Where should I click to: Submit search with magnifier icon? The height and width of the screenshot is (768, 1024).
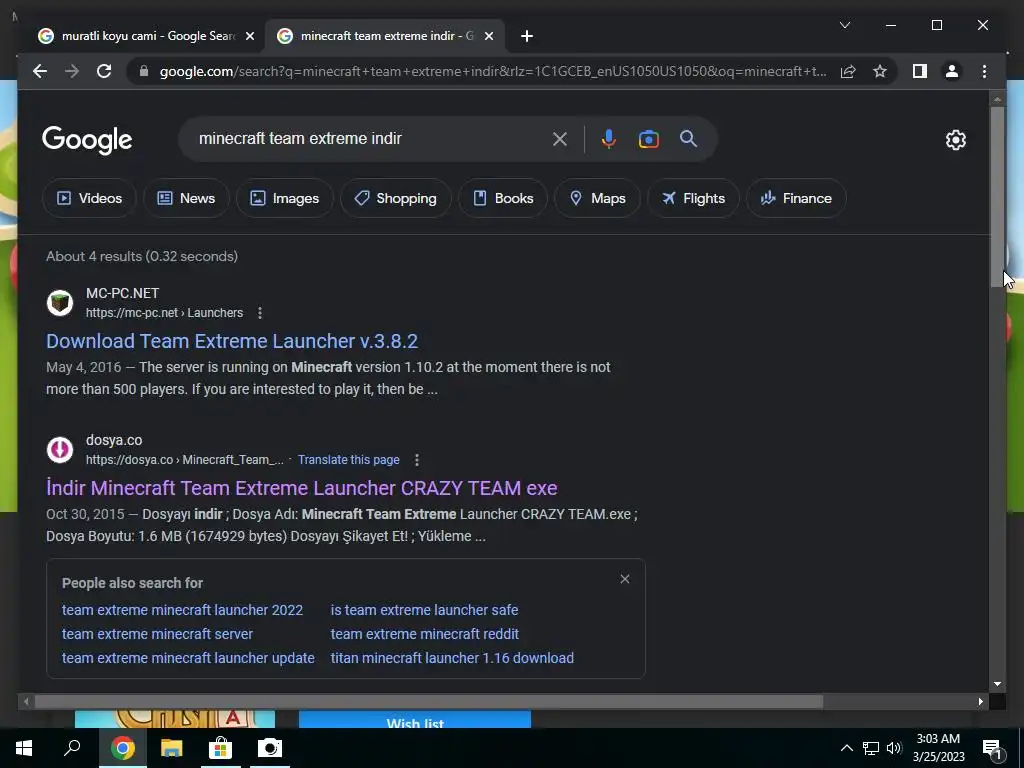(688, 139)
